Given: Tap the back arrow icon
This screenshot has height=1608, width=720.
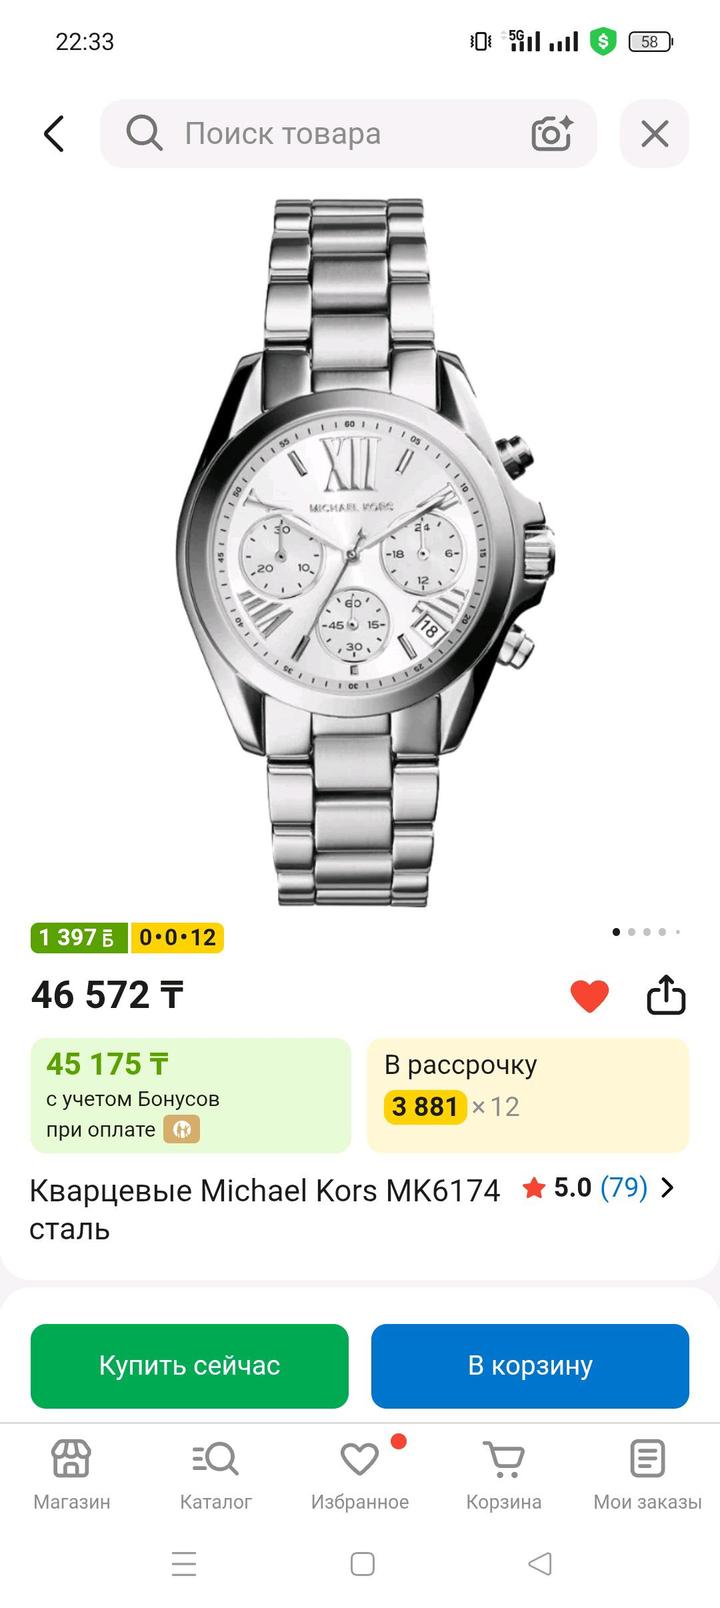Looking at the screenshot, I should tap(55, 134).
